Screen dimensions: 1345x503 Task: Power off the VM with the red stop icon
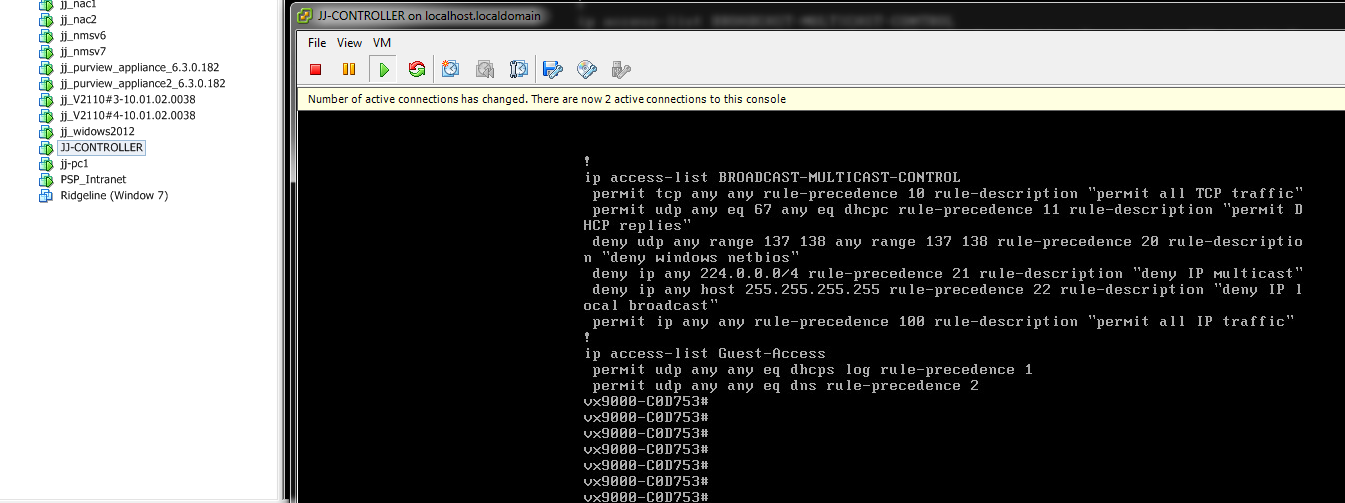pos(316,69)
